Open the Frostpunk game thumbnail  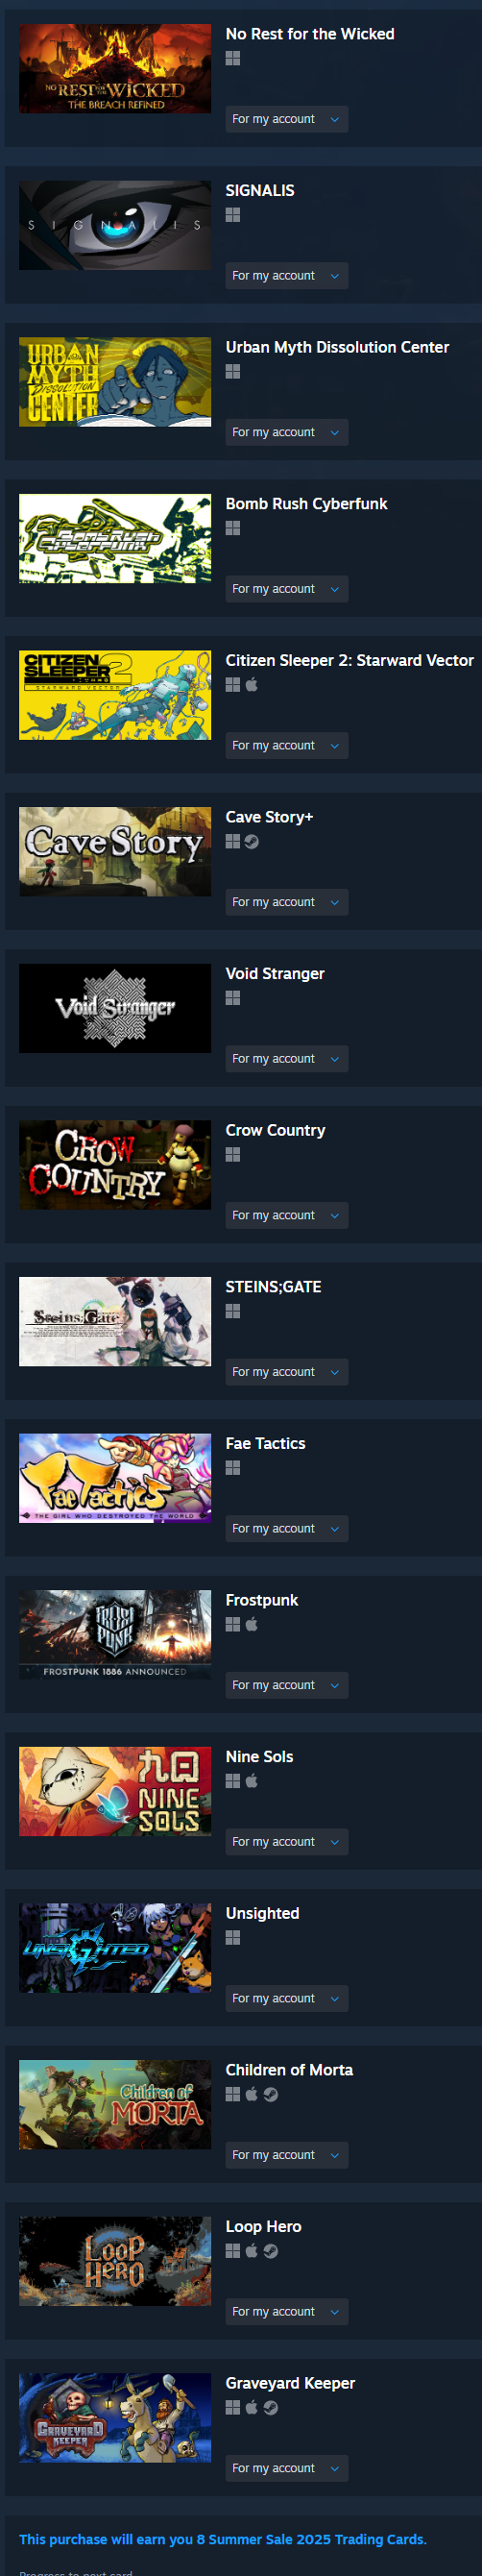115,1635
